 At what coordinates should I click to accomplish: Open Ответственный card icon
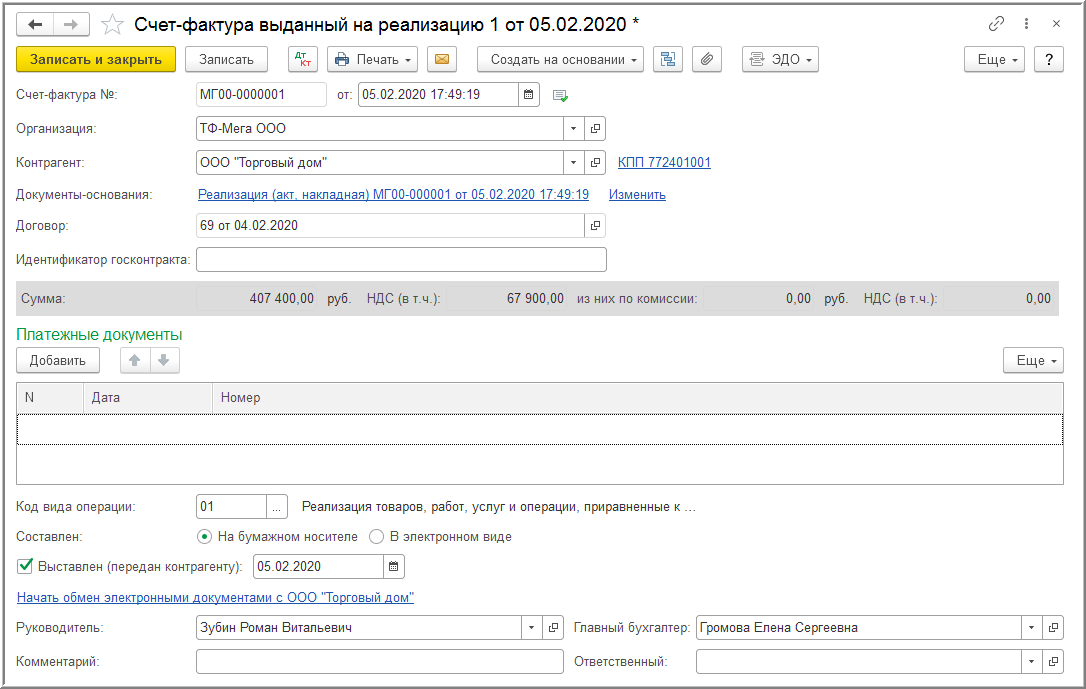1053,661
